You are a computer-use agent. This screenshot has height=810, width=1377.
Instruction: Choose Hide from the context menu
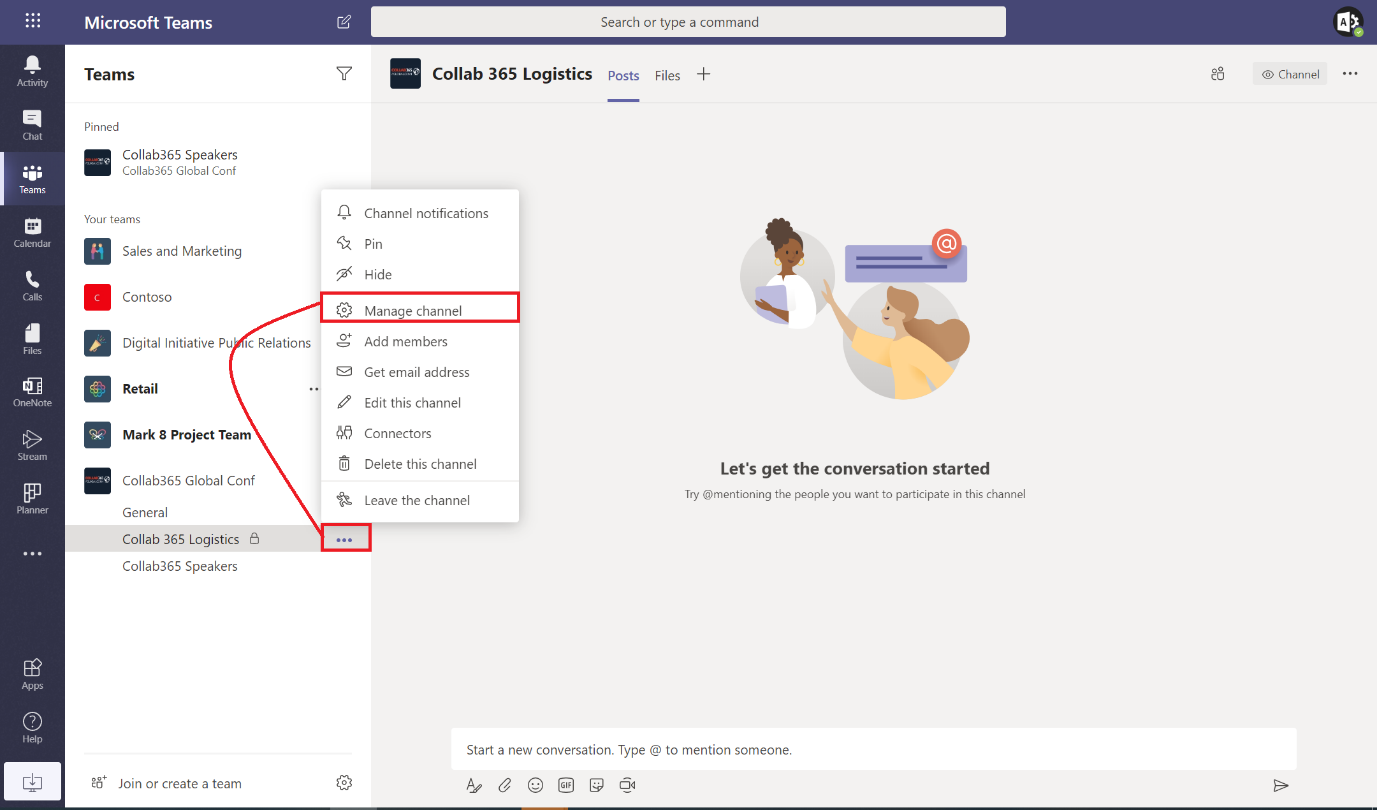420,274
